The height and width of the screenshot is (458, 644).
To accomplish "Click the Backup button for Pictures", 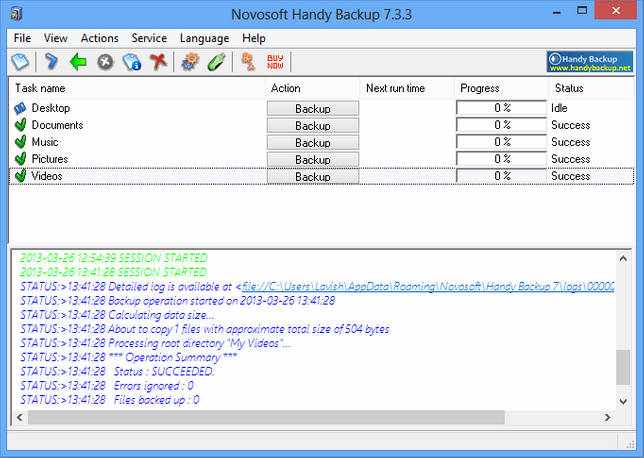I will (313, 159).
